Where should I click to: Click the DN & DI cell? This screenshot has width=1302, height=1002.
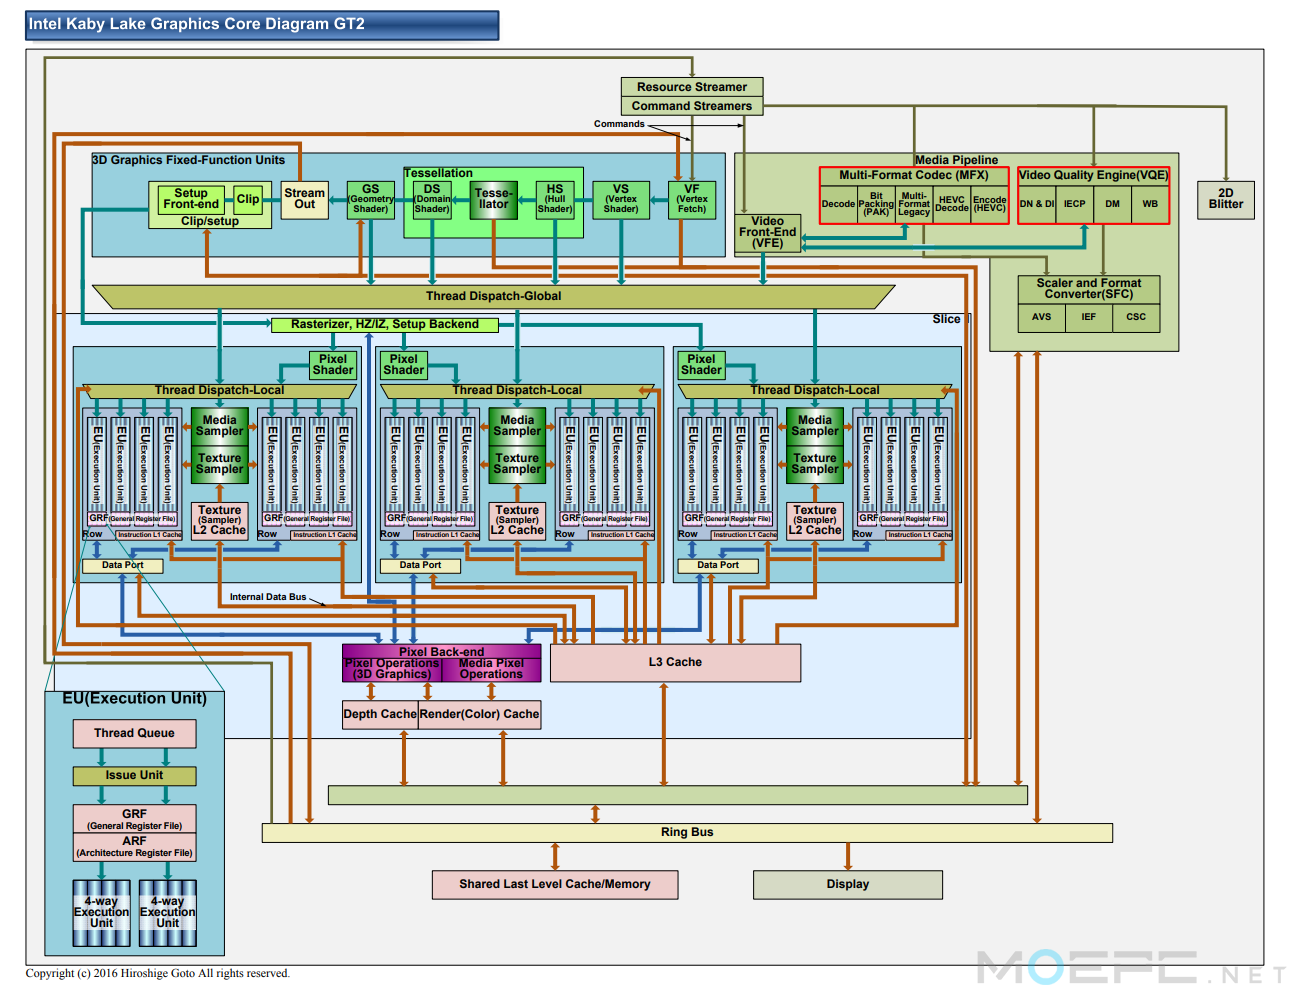coord(1037,204)
